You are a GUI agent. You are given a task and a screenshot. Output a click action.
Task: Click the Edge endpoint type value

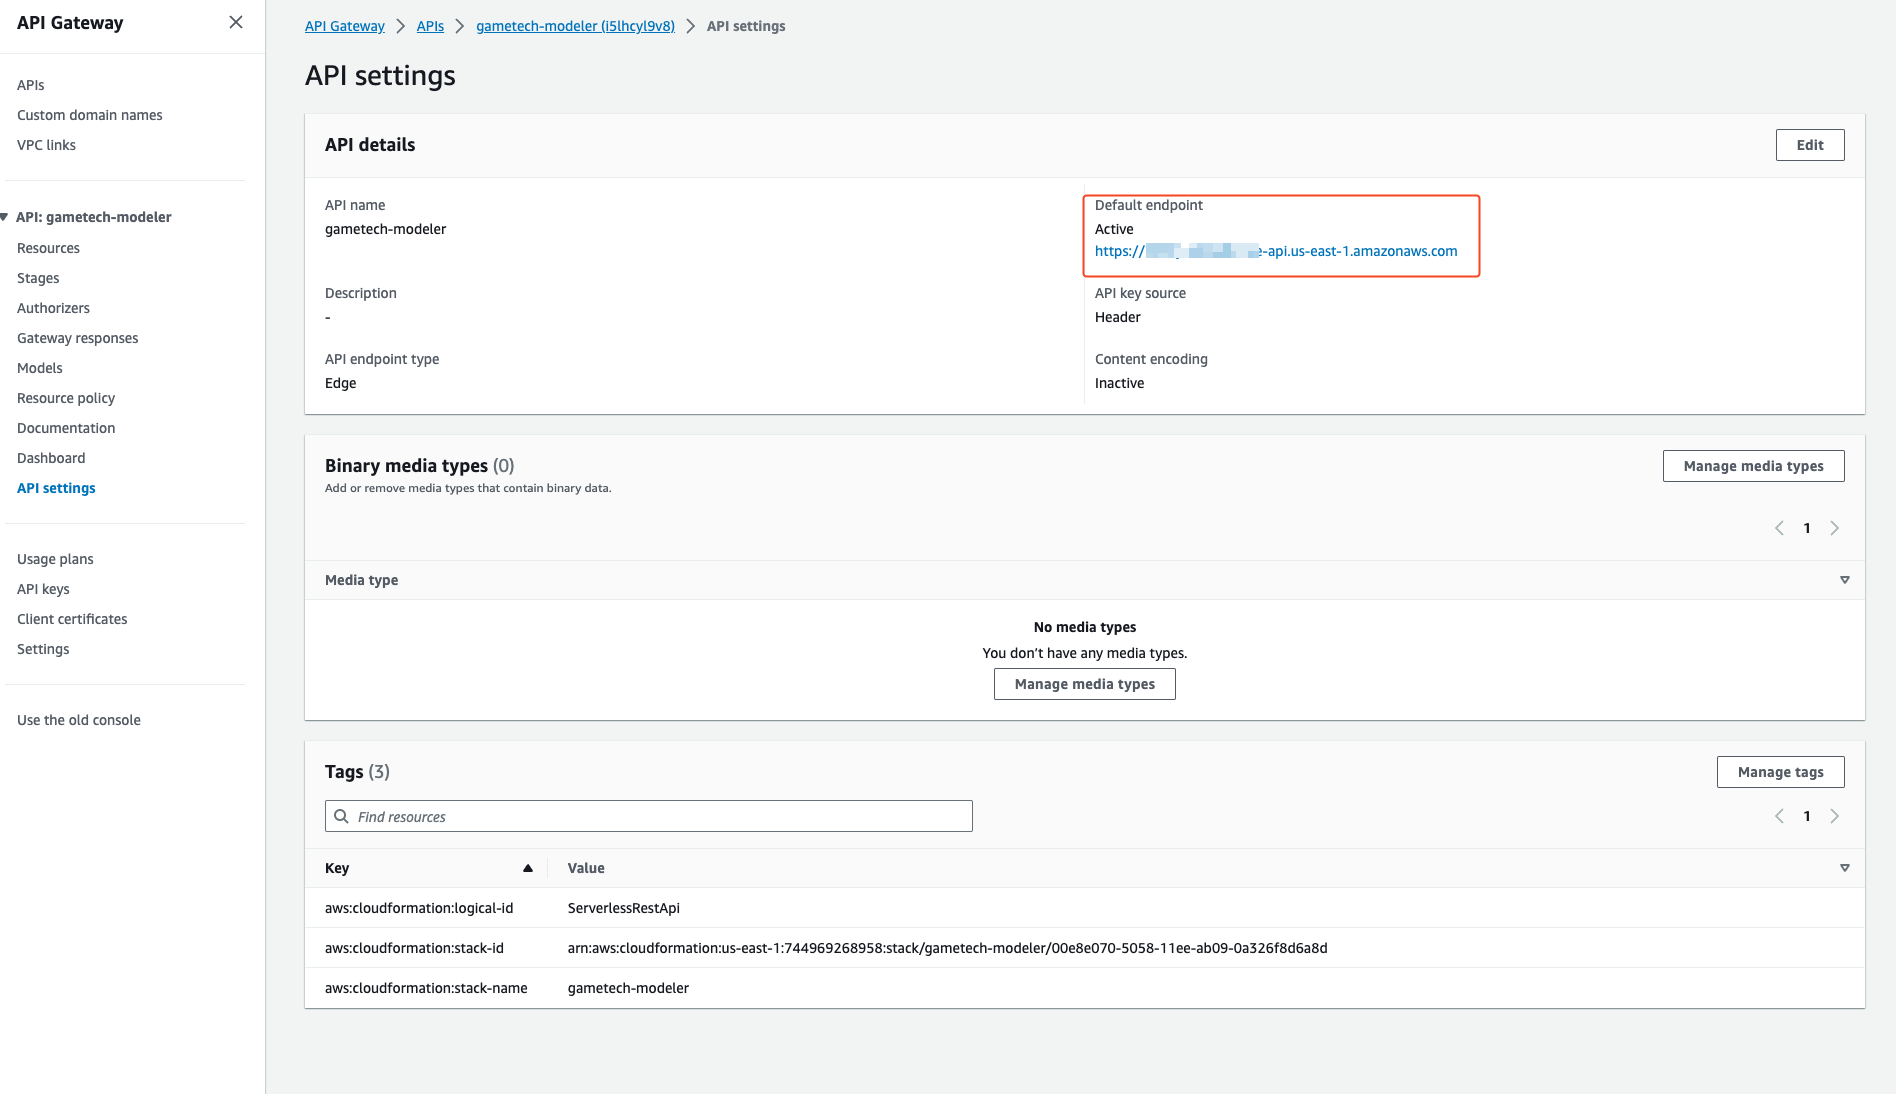(341, 383)
